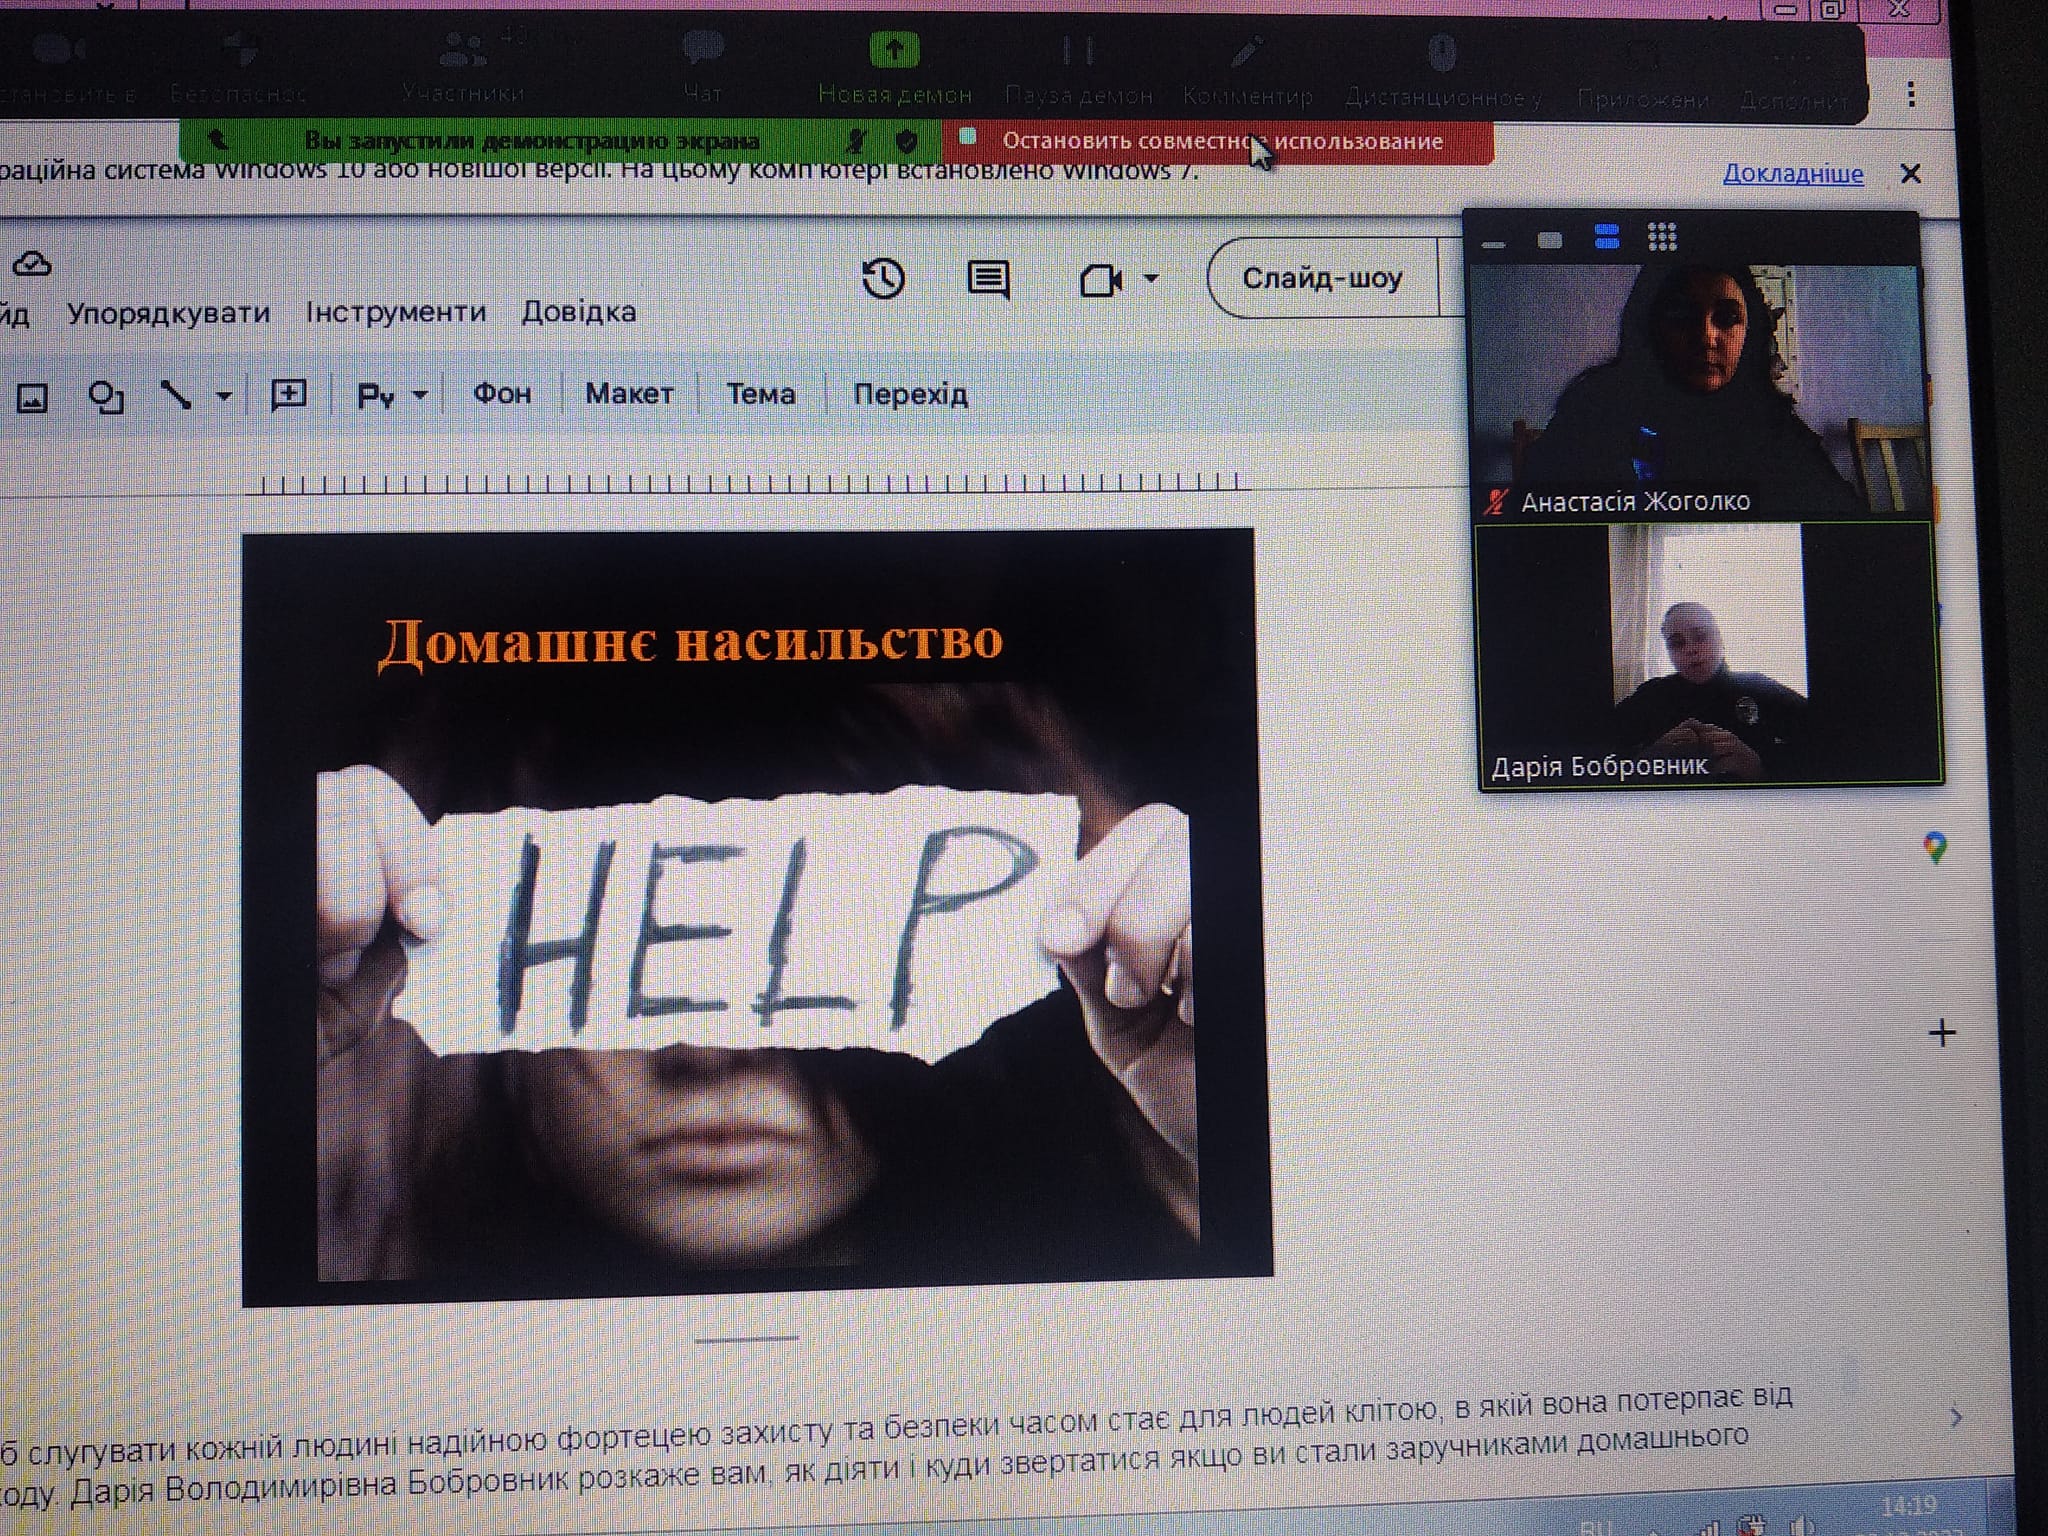This screenshot has width=2048, height=1536.
Task: Open version history clock icon
Action: click(883, 279)
